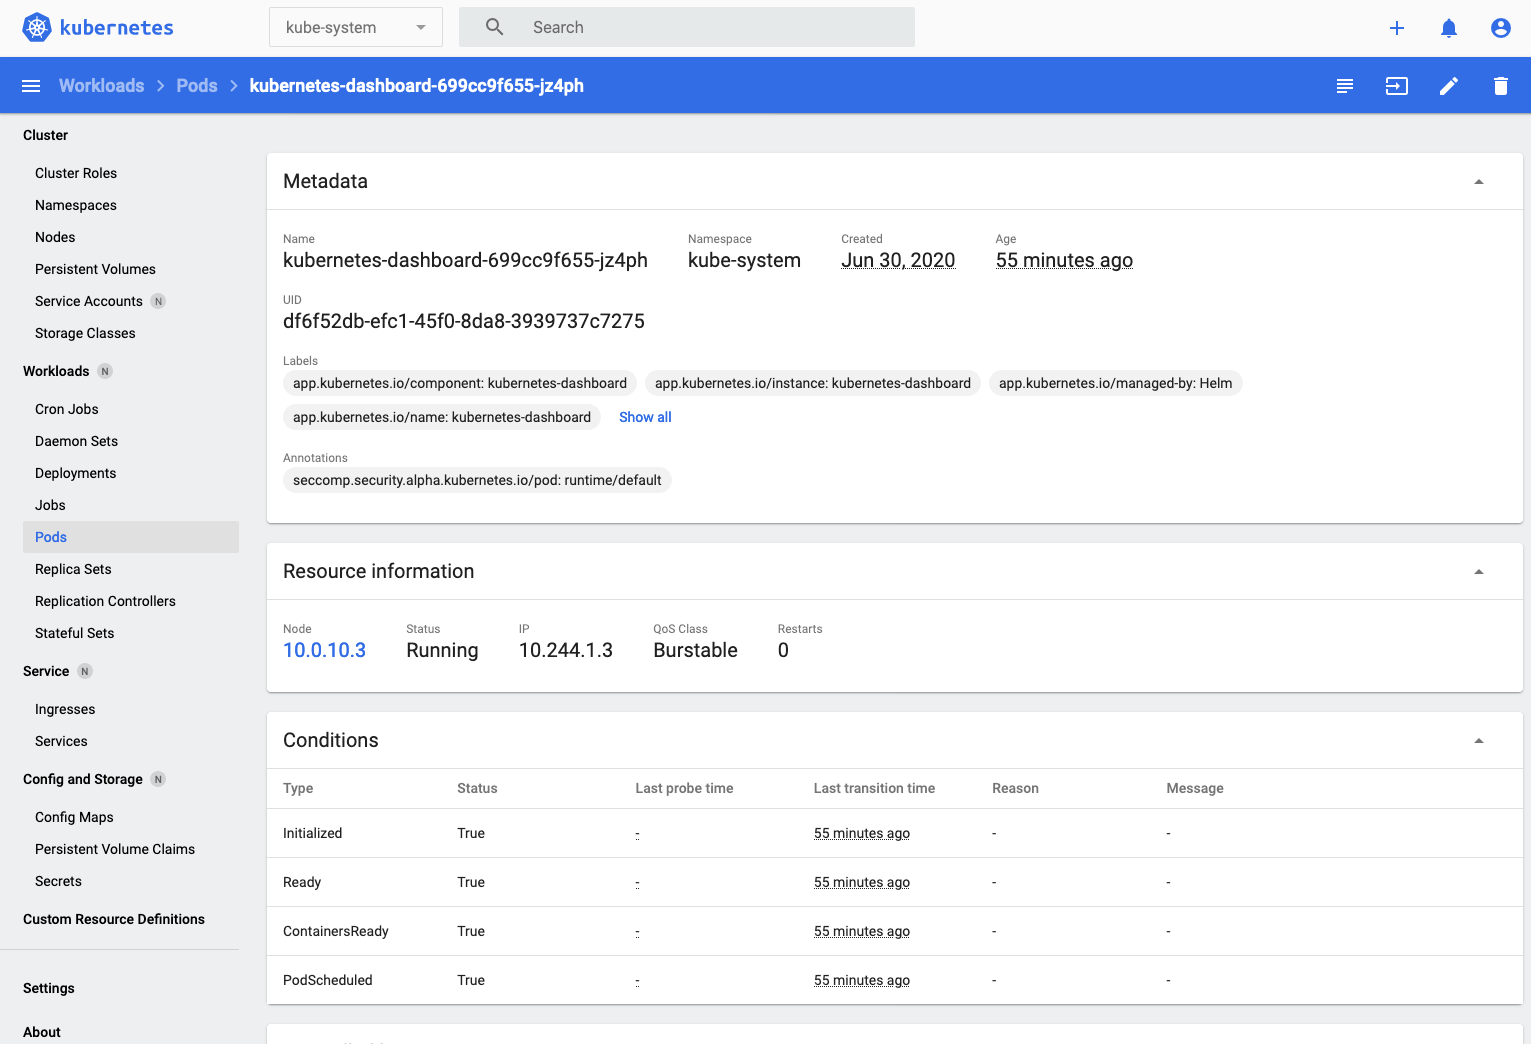Click the search magnifier icon
The height and width of the screenshot is (1044, 1531).
click(494, 27)
